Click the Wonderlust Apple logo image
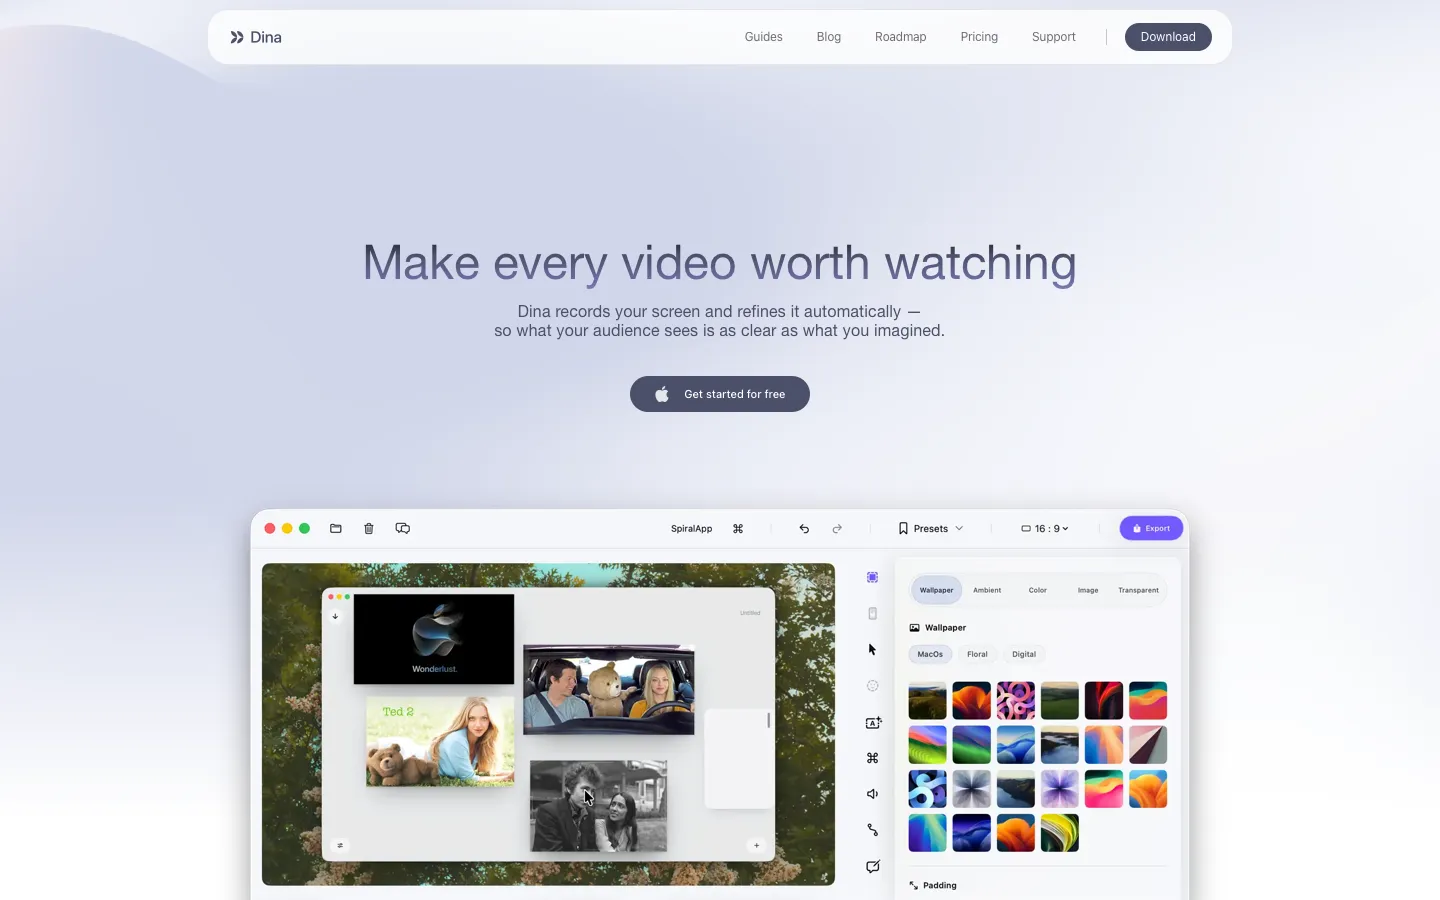Image resolution: width=1440 pixels, height=900 pixels. coord(434,639)
